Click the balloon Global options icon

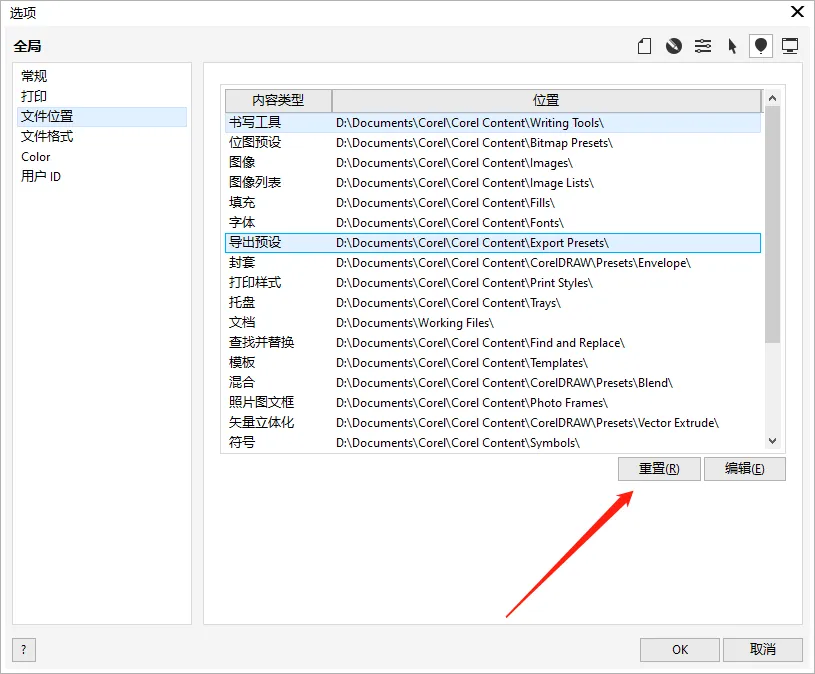pyautogui.click(x=761, y=46)
